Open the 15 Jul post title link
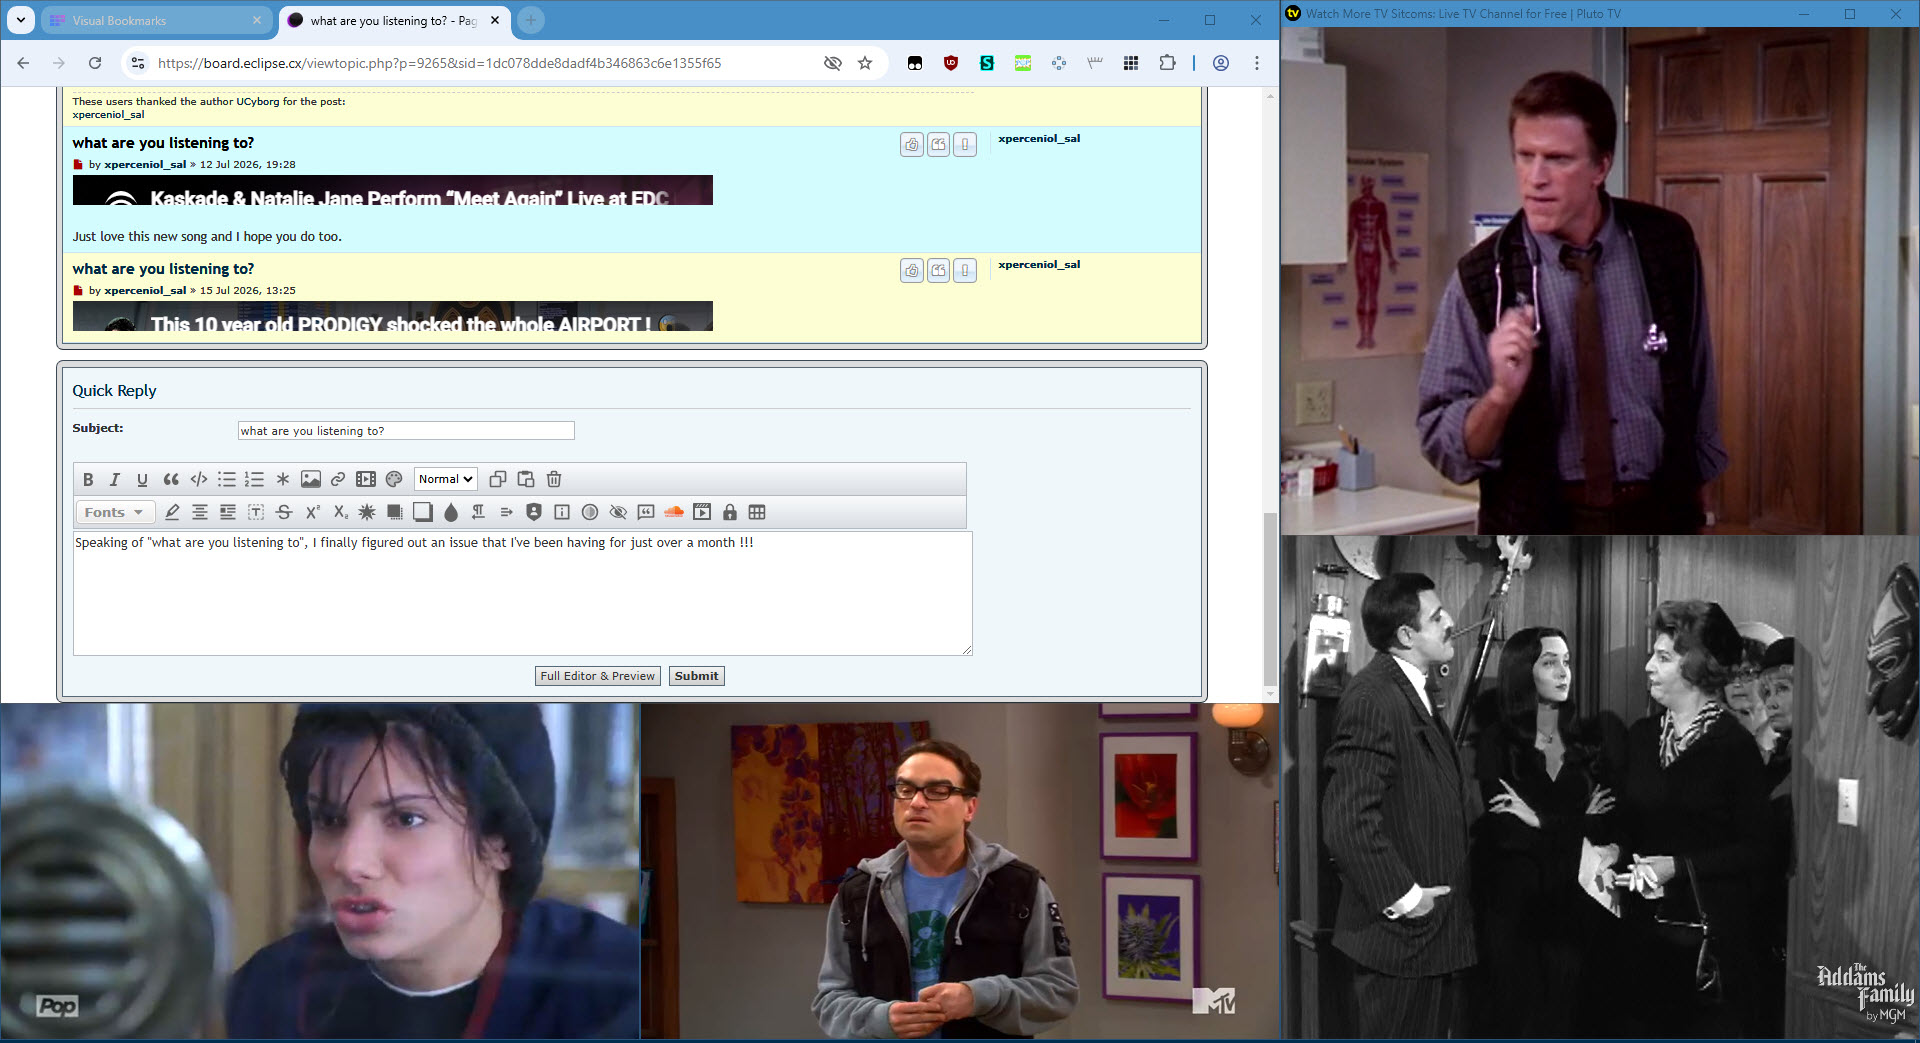The image size is (1920, 1043). (163, 269)
